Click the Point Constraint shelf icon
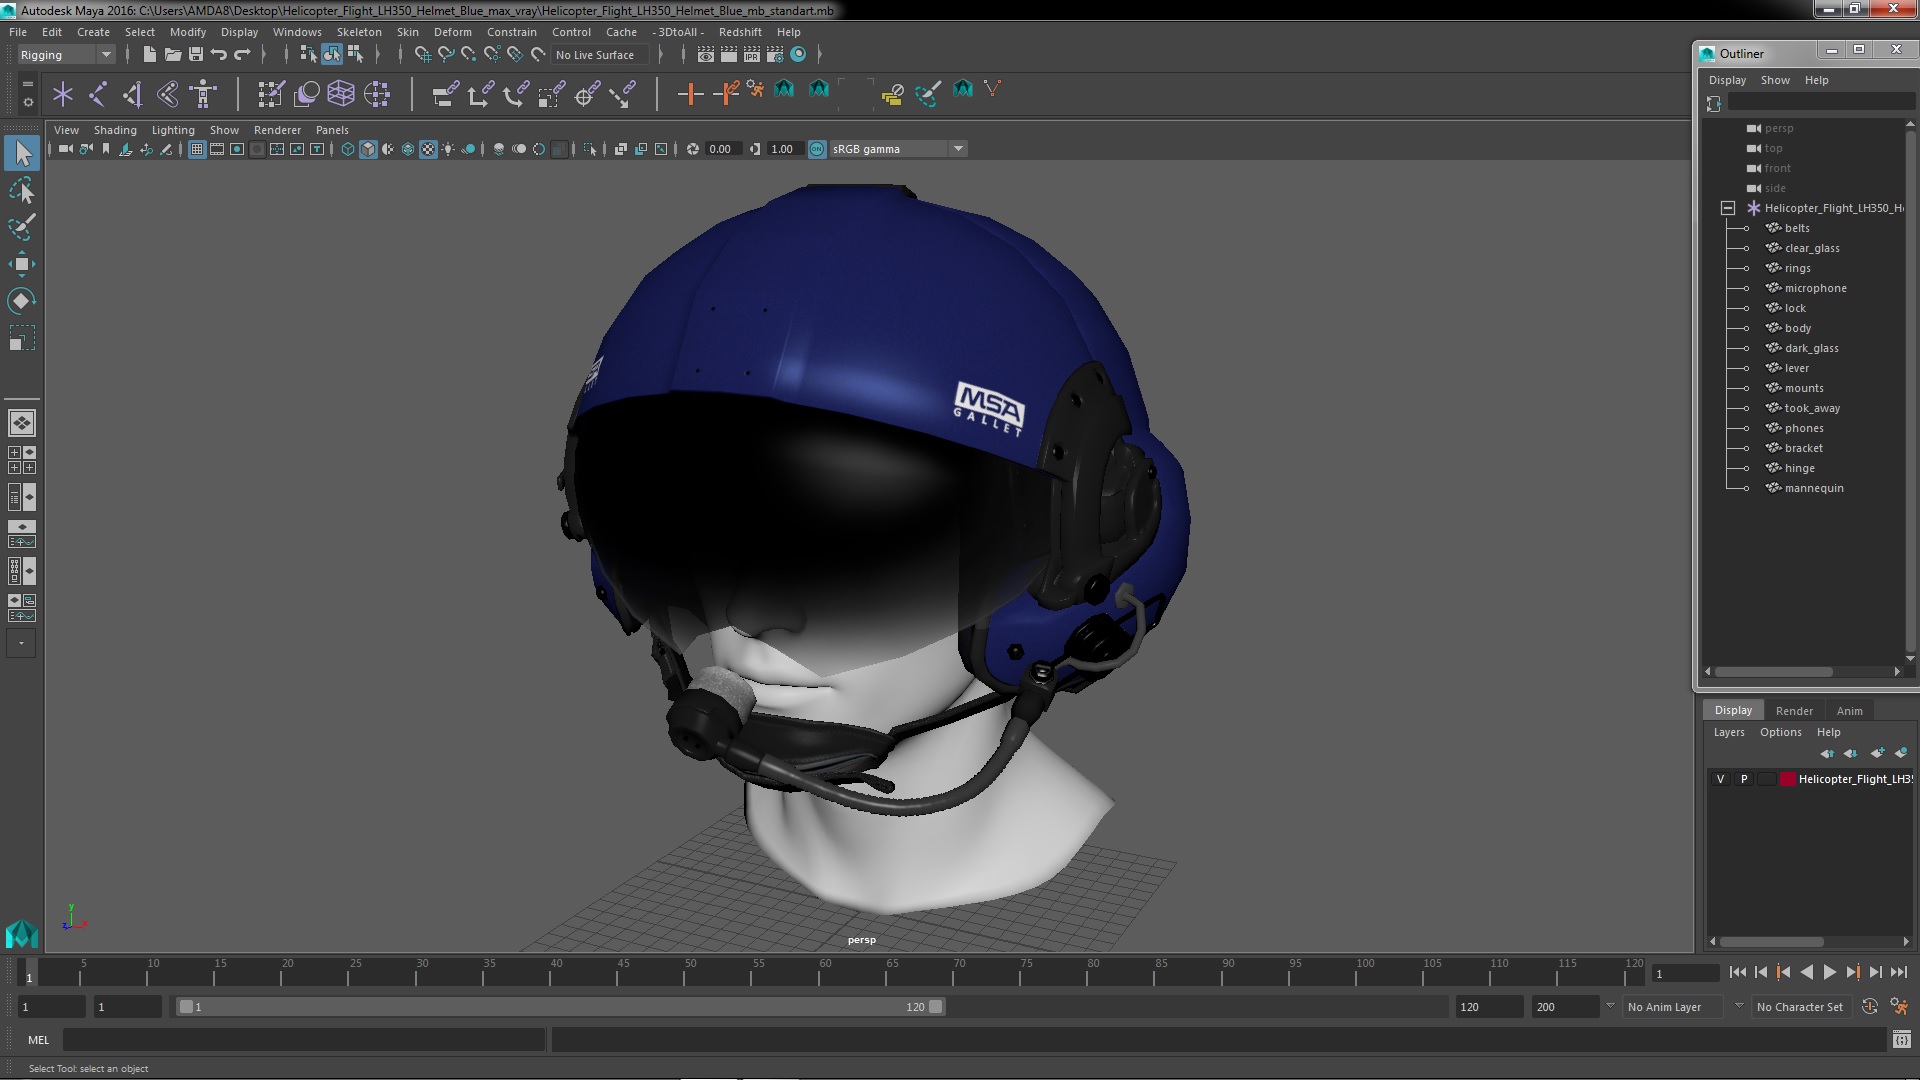The width and height of the screenshot is (1920, 1080). click(480, 95)
